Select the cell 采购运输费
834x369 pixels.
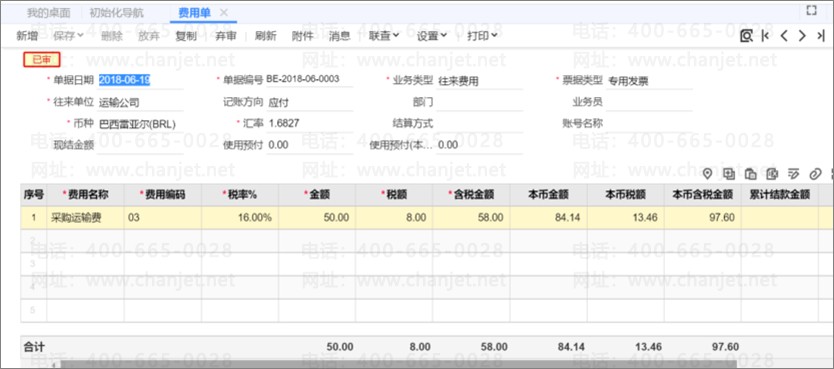(86, 218)
